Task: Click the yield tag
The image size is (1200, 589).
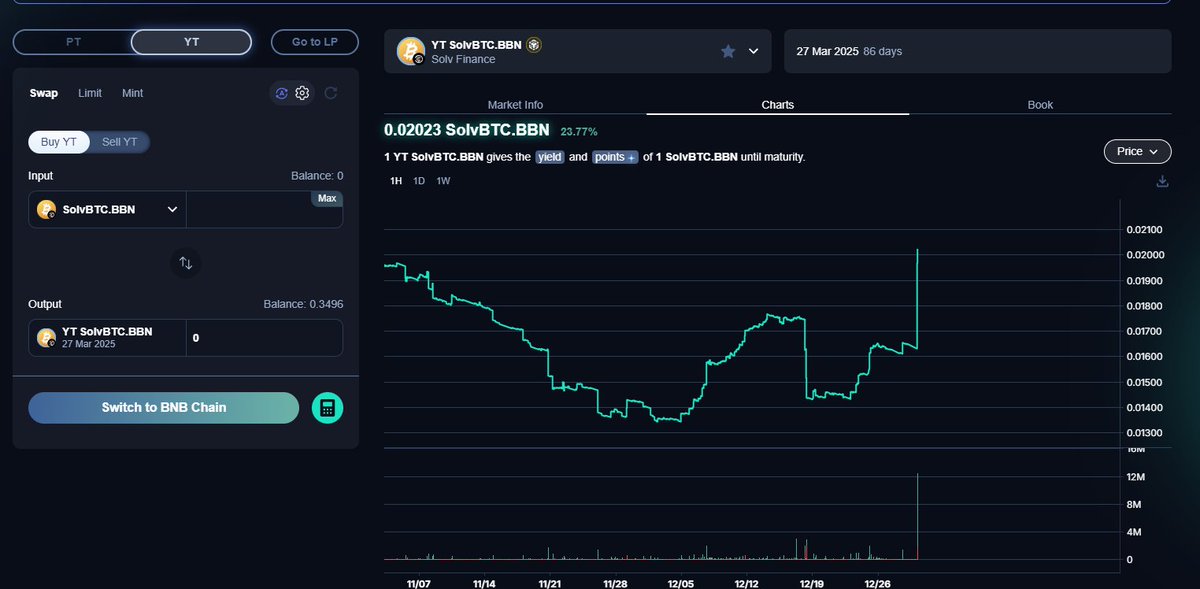Action: pos(549,157)
